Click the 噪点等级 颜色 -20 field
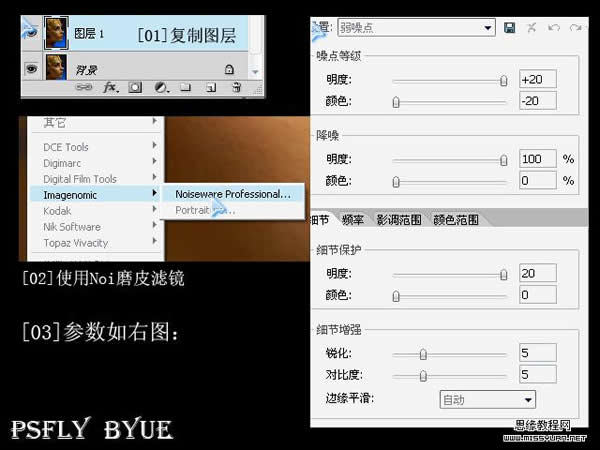The height and width of the screenshot is (450, 600). [x=538, y=101]
